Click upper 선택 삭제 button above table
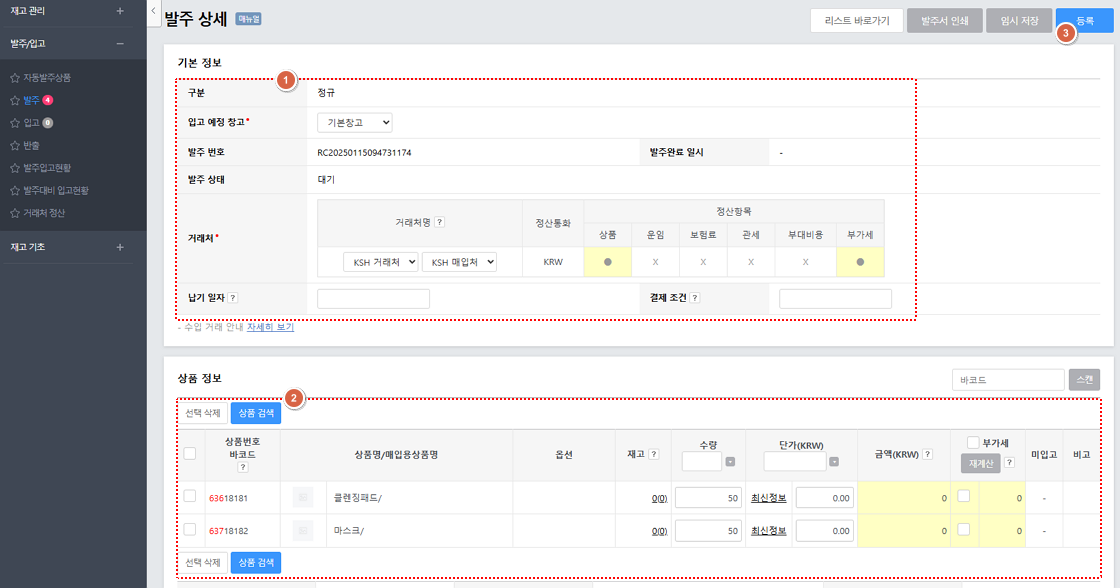Screen dimensions: 1120x588 (203, 413)
